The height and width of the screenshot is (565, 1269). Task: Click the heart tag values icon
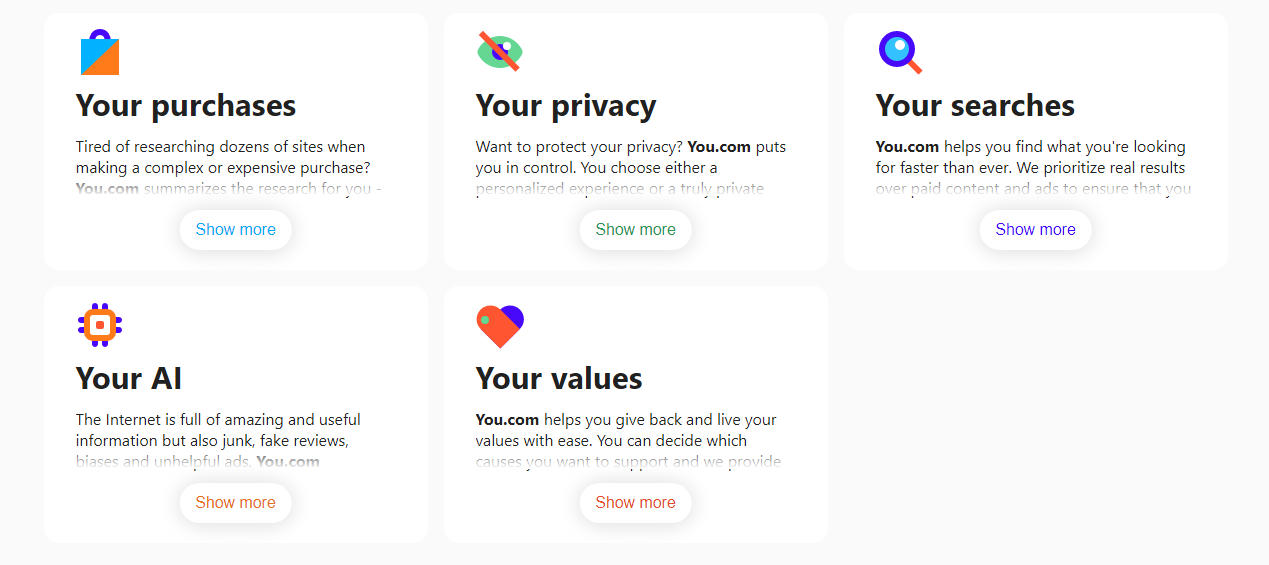pyautogui.click(x=500, y=326)
